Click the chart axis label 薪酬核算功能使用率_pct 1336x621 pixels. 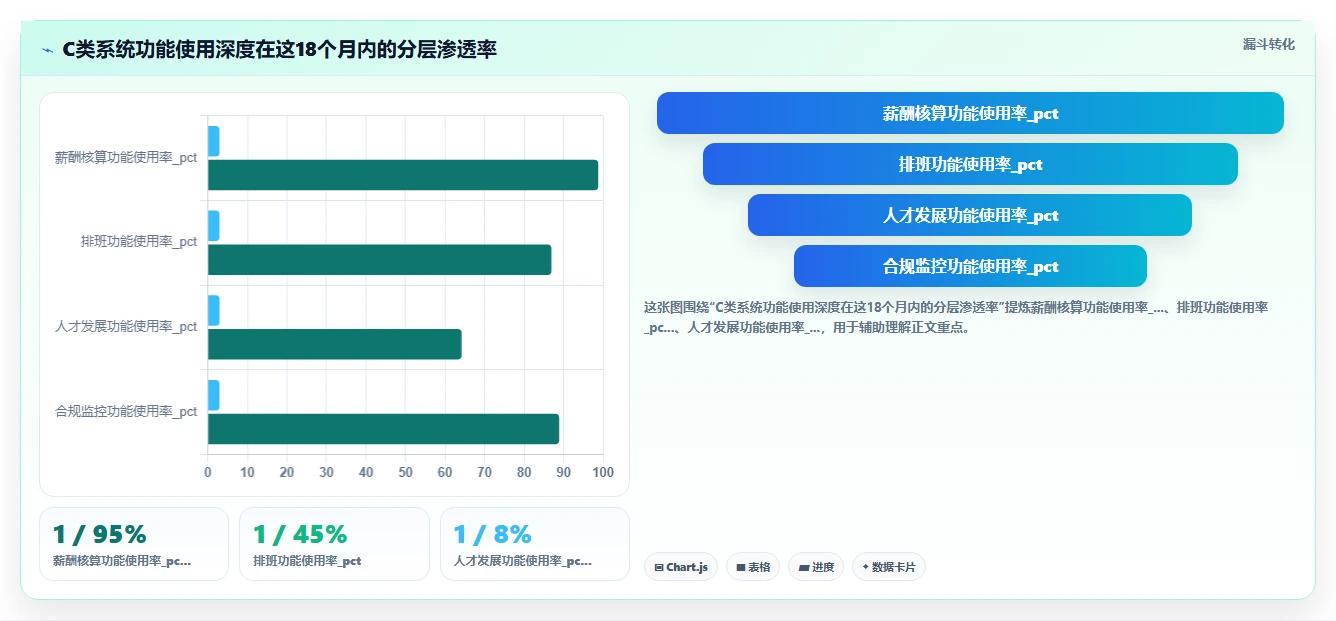tap(126, 157)
